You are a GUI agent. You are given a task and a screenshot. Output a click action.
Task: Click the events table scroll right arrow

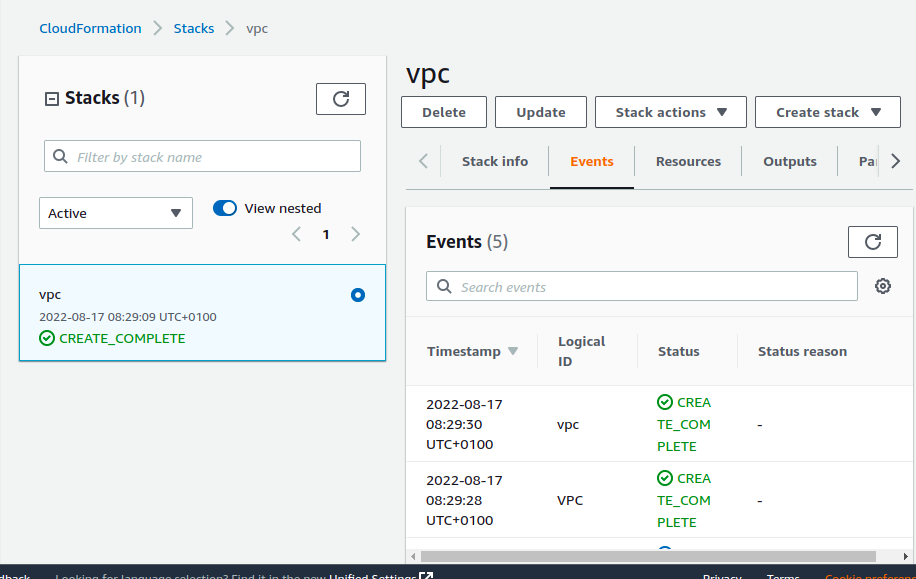tap(905, 556)
